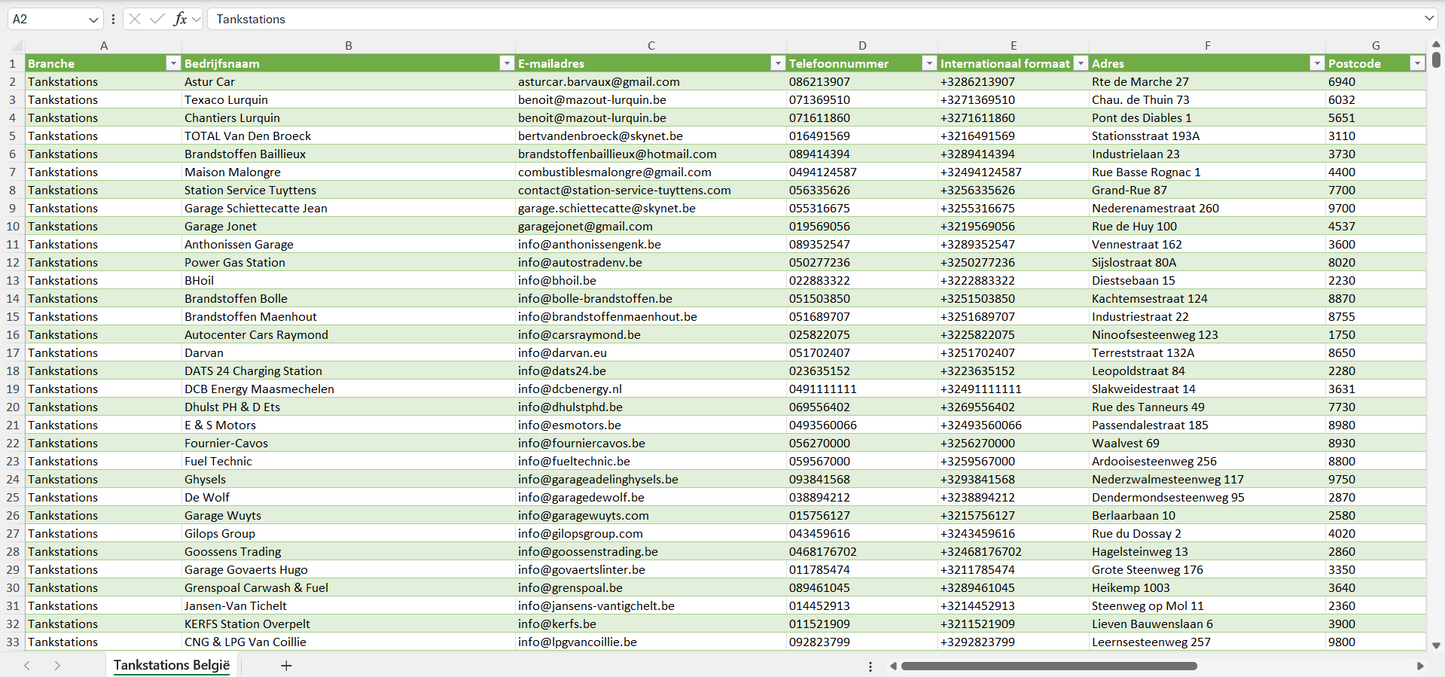Click Select All corner of the grid

pos(16,46)
